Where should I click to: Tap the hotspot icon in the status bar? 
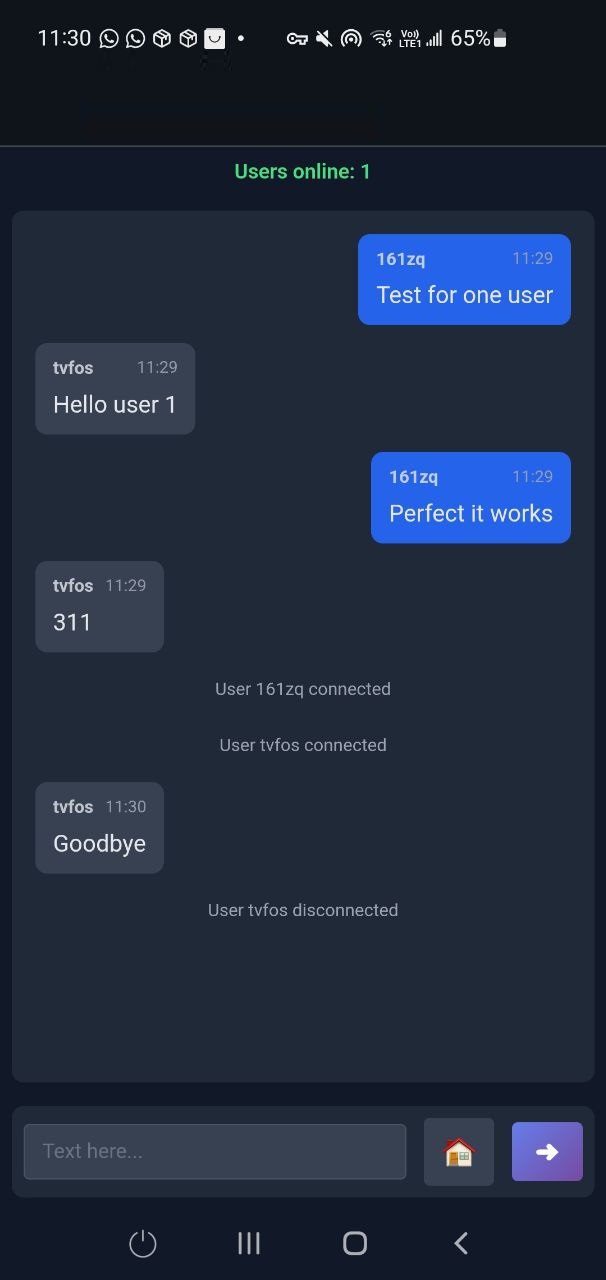[351, 38]
